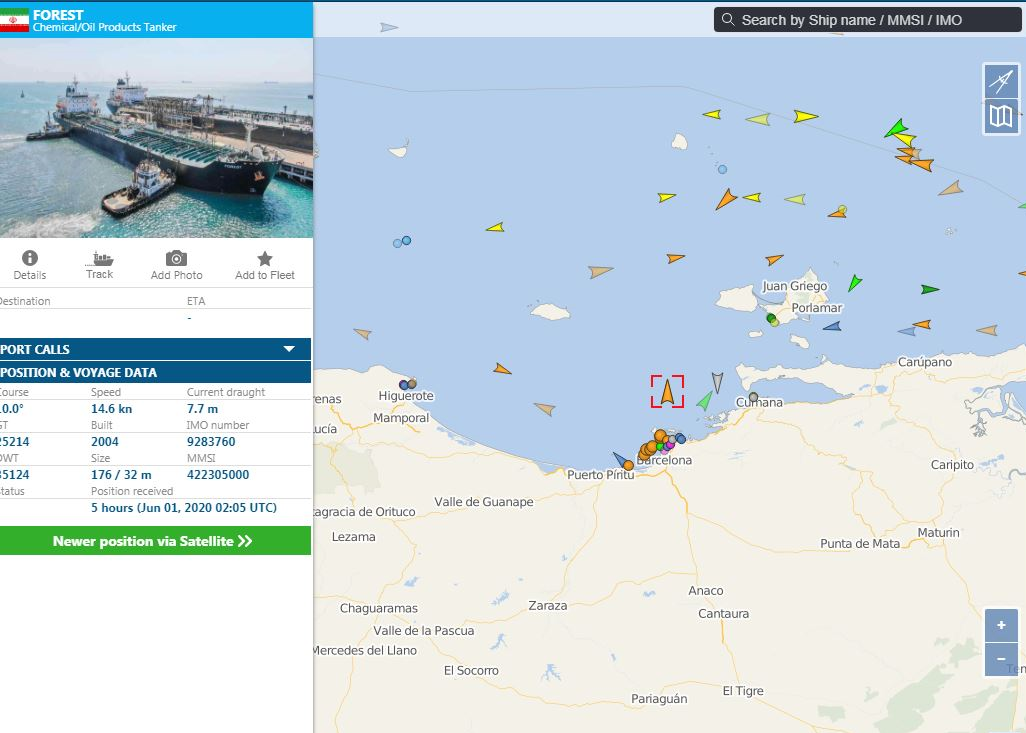Zoom out the map with minus button
Viewport: 1026px width, 733px height.
click(1001, 659)
